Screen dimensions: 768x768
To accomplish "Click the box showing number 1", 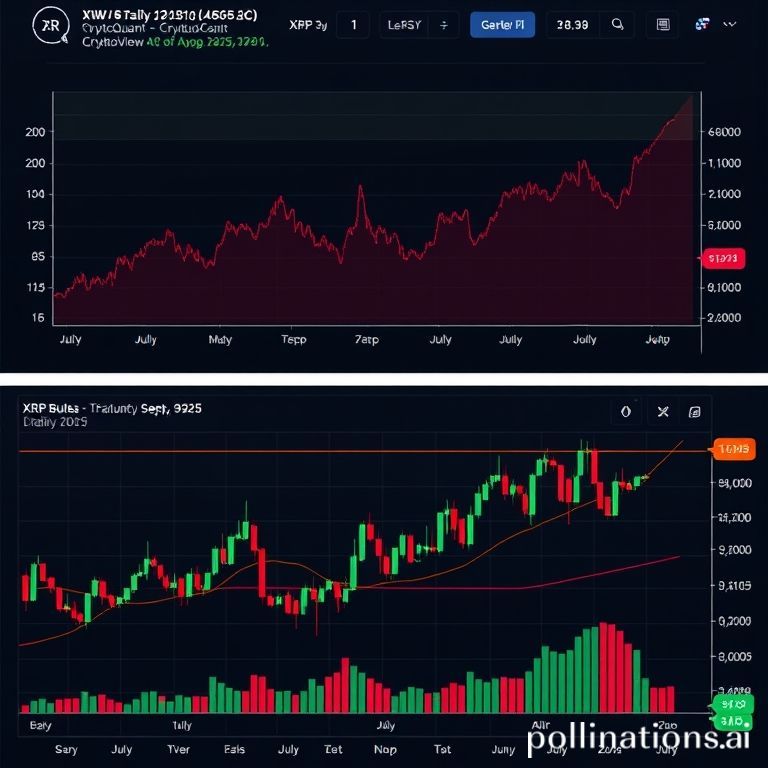I will point(353,24).
